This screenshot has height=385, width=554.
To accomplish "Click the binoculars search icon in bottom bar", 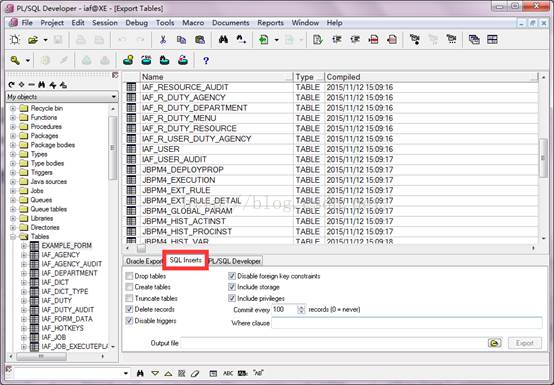I will coord(140,373).
